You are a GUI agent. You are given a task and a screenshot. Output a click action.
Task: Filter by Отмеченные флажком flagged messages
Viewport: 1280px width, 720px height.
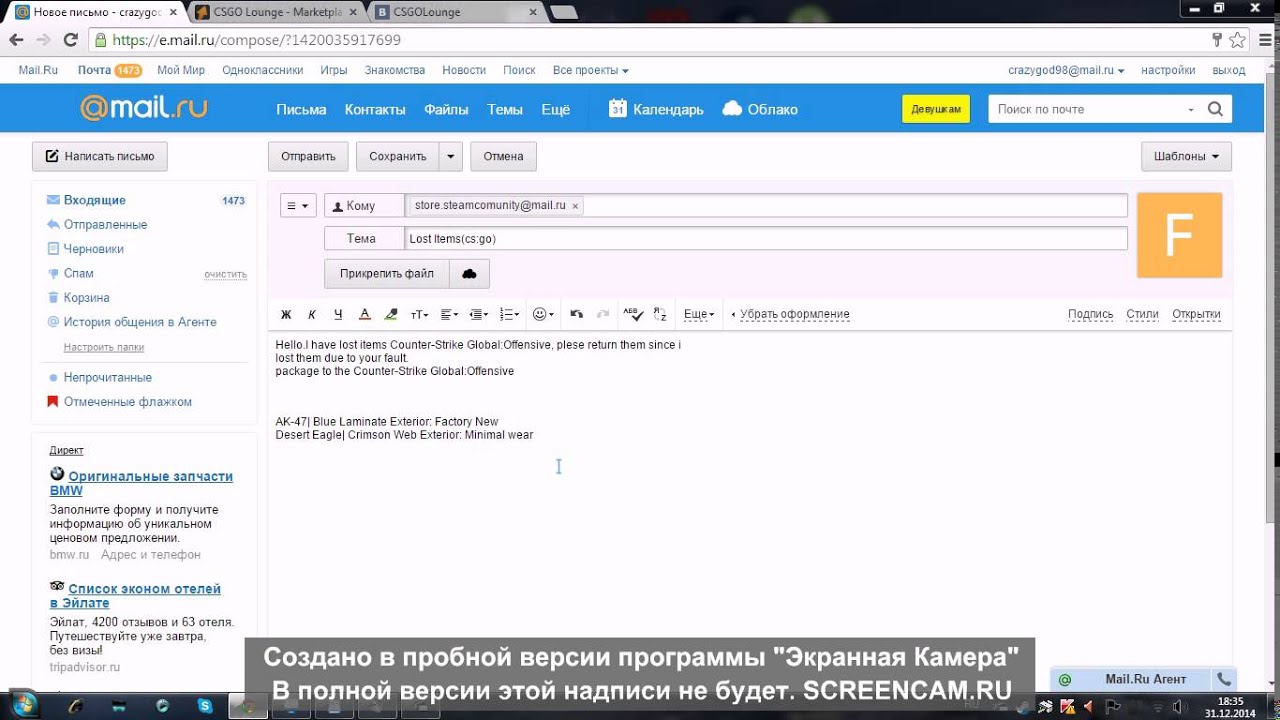[128, 401]
